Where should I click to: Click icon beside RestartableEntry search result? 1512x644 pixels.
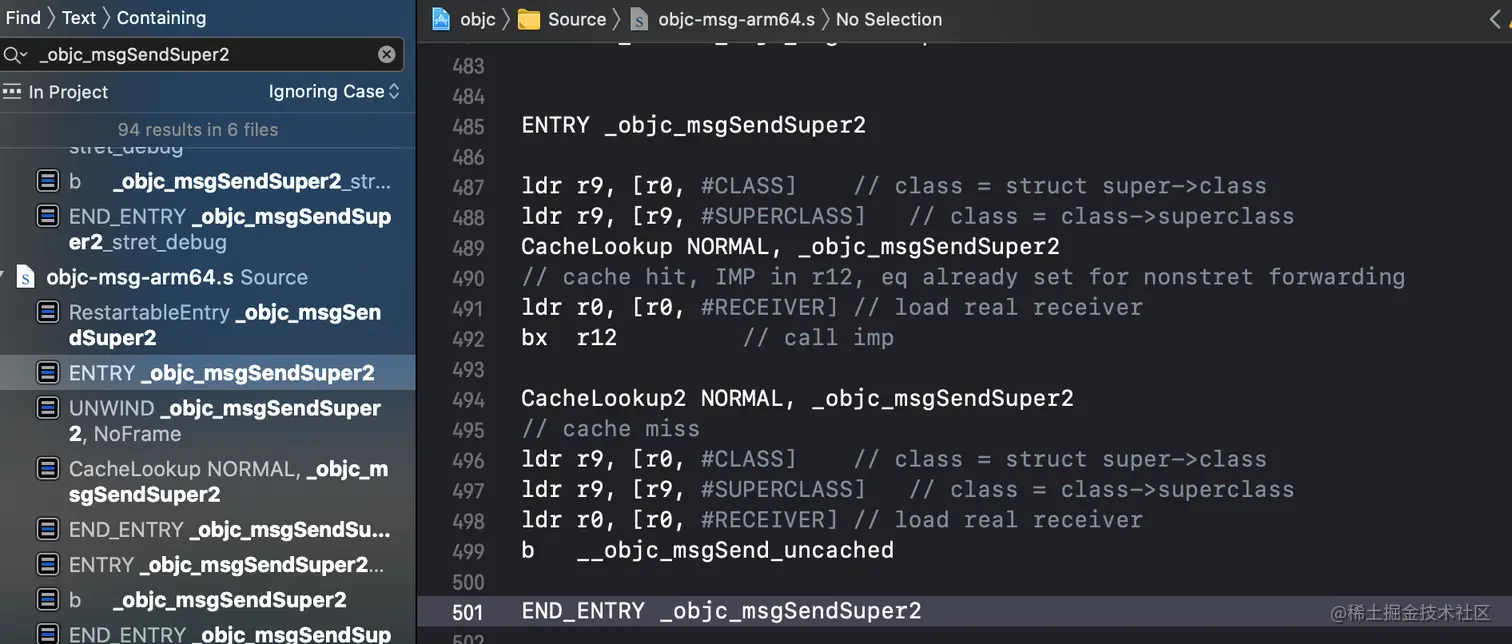click(47, 313)
